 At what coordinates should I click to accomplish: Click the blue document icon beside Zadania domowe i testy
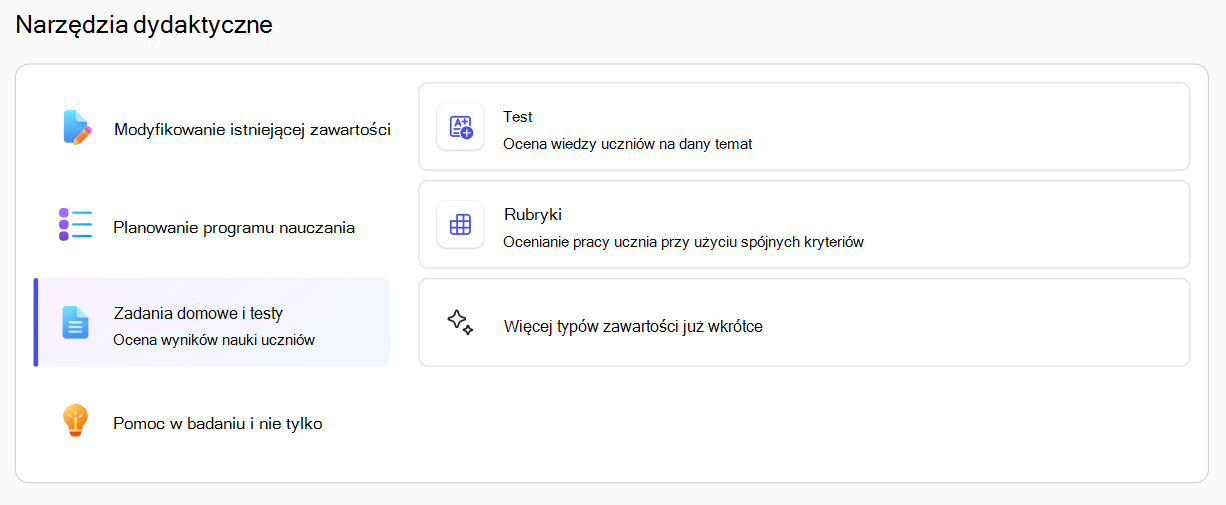pos(75,322)
